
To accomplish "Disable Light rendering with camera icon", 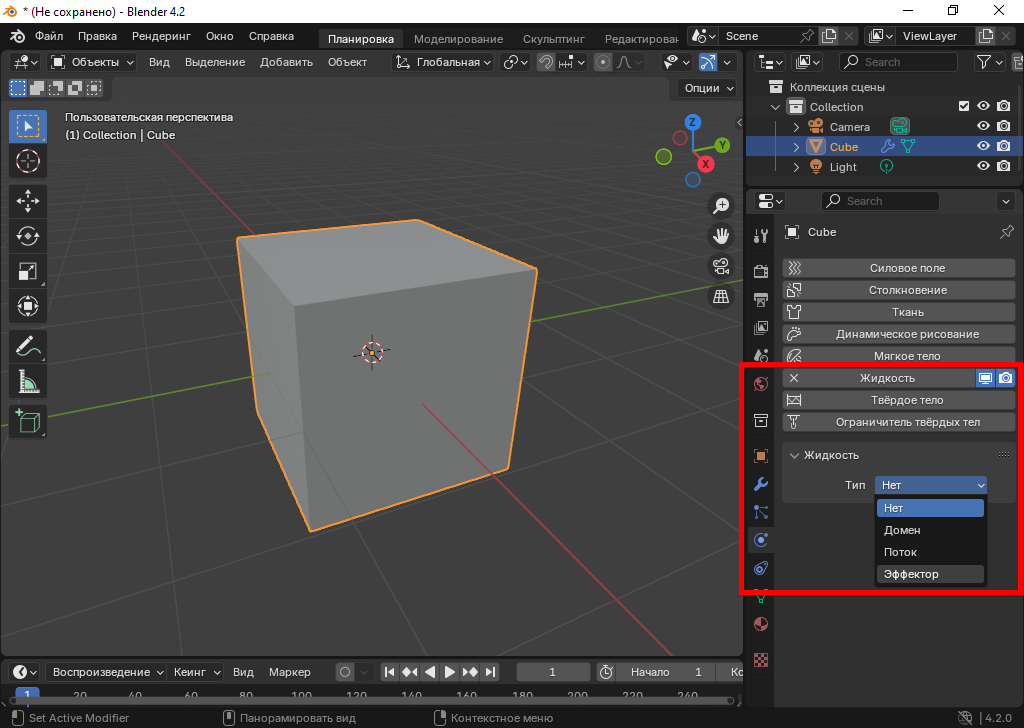I will [x=1003, y=167].
